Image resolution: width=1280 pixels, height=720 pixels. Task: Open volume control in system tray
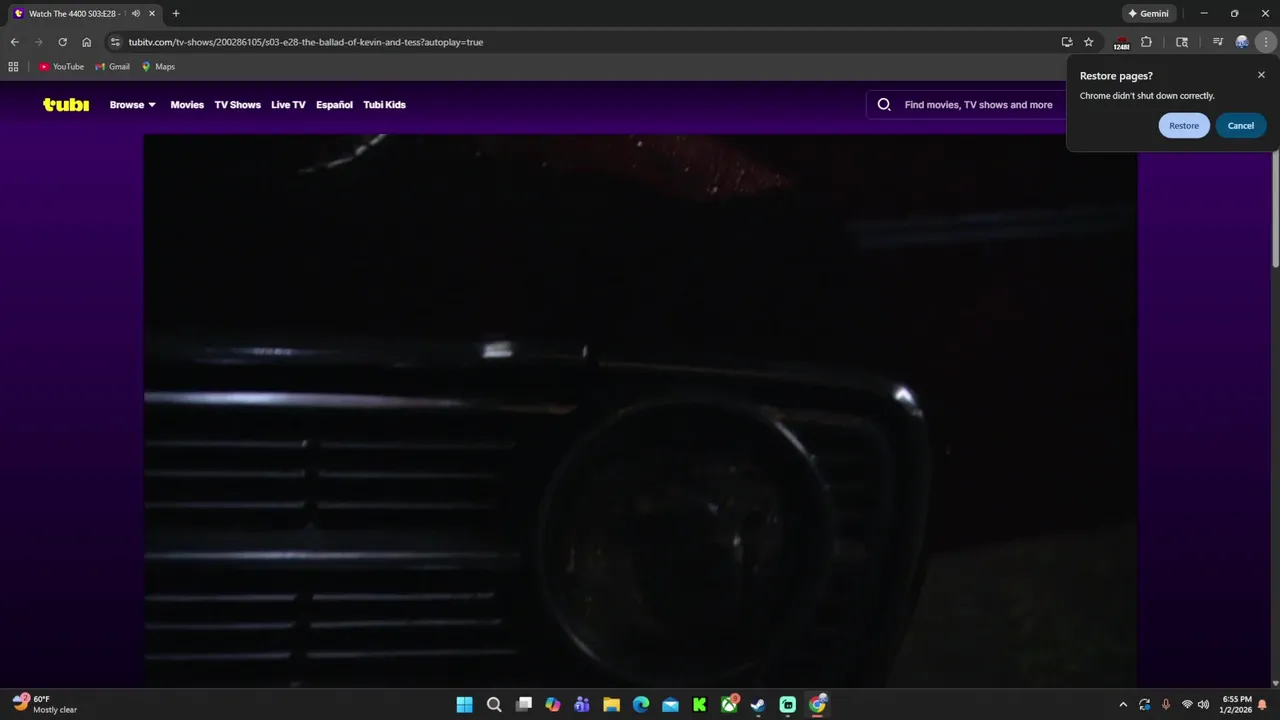click(x=1203, y=705)
